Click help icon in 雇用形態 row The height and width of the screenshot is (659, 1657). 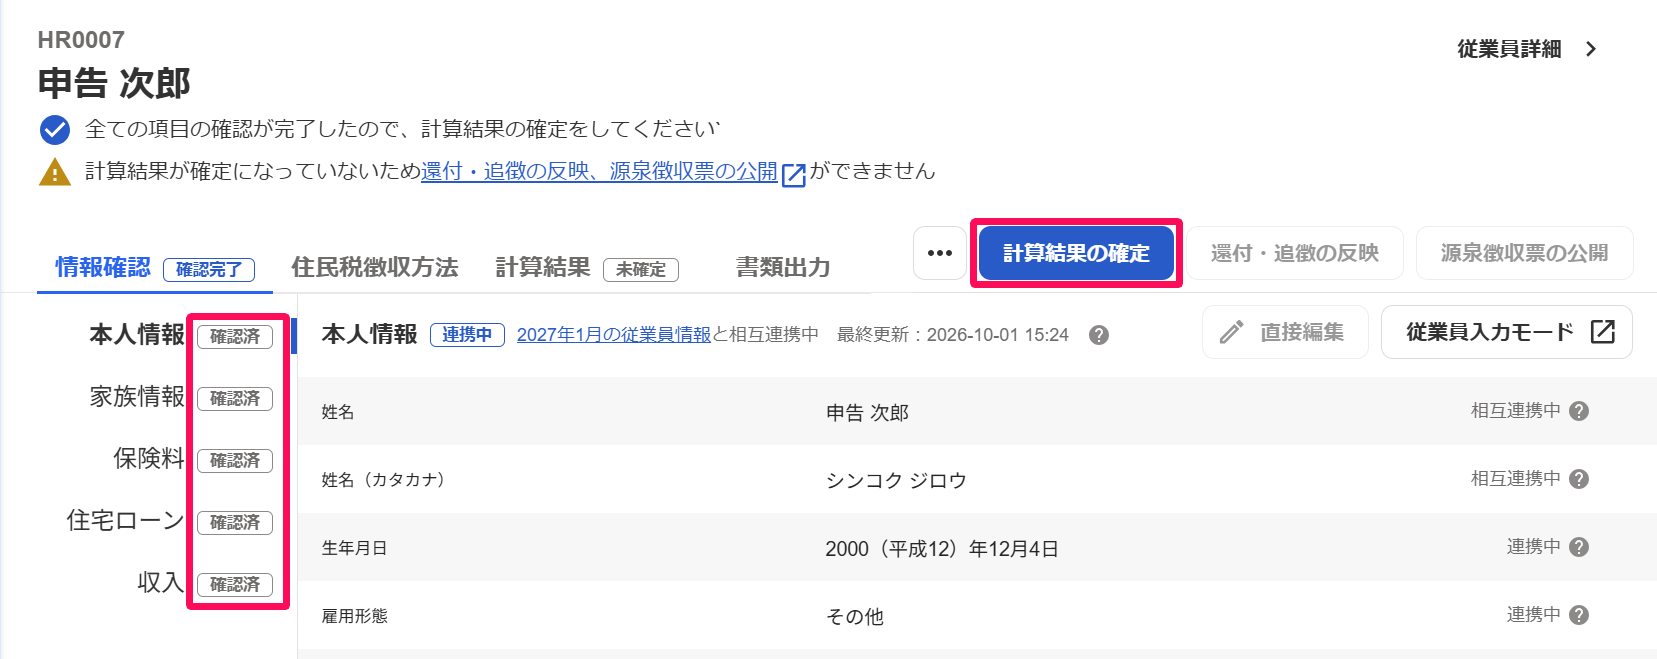click(x=1579, y=615)
